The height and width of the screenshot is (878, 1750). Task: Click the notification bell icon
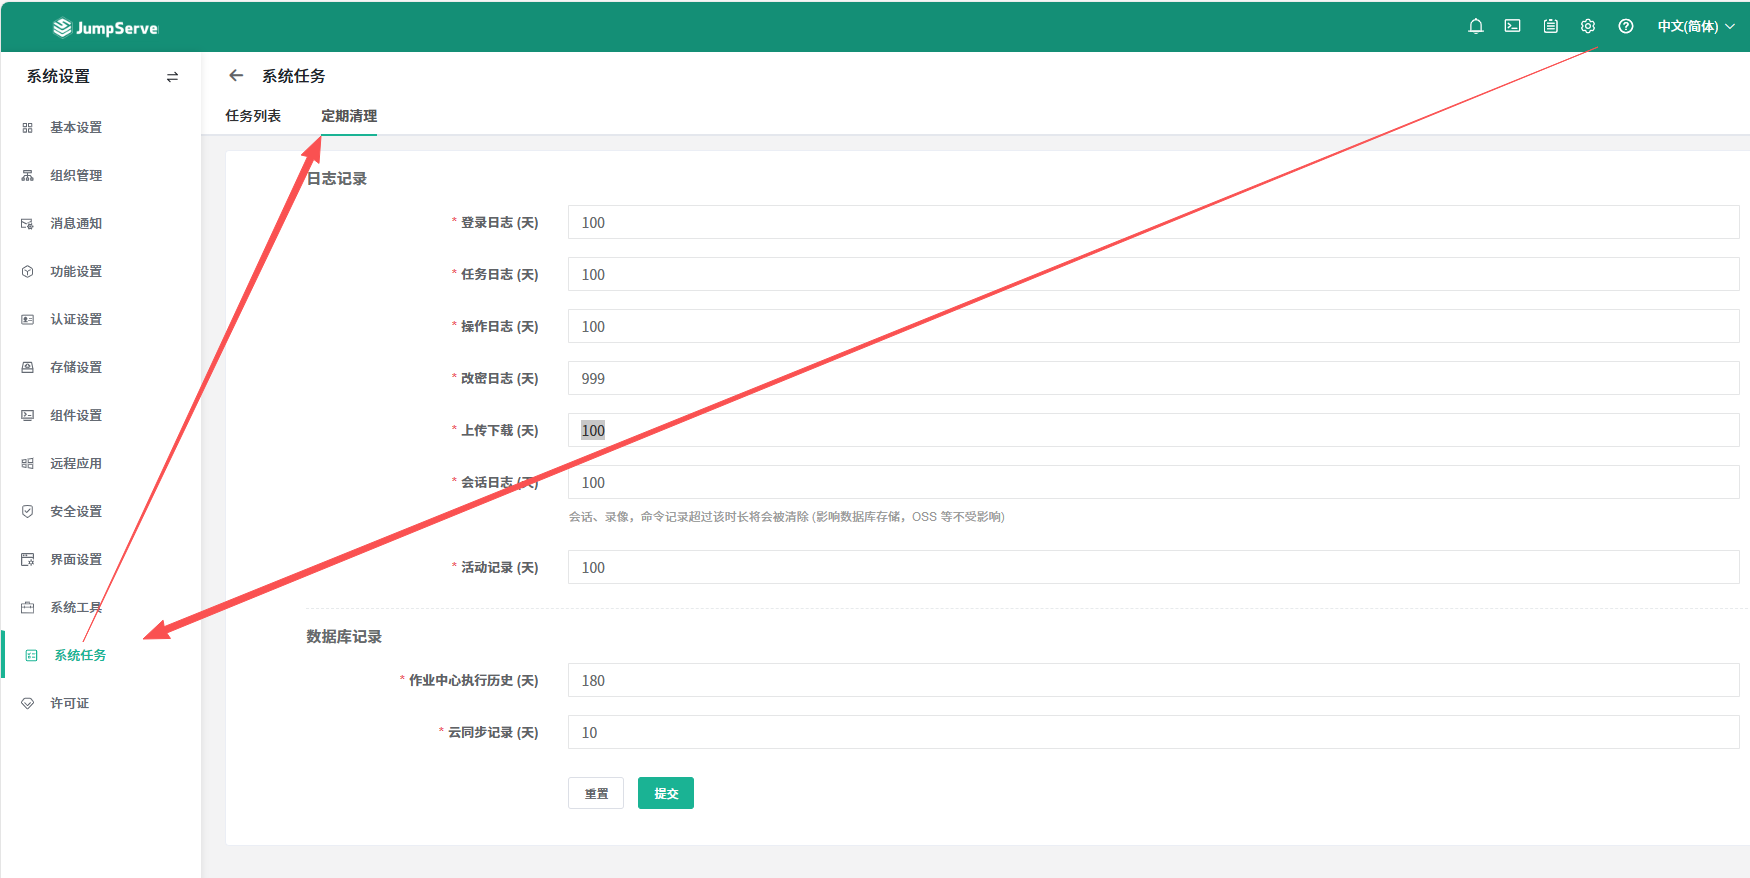[x=1475, y=27]
